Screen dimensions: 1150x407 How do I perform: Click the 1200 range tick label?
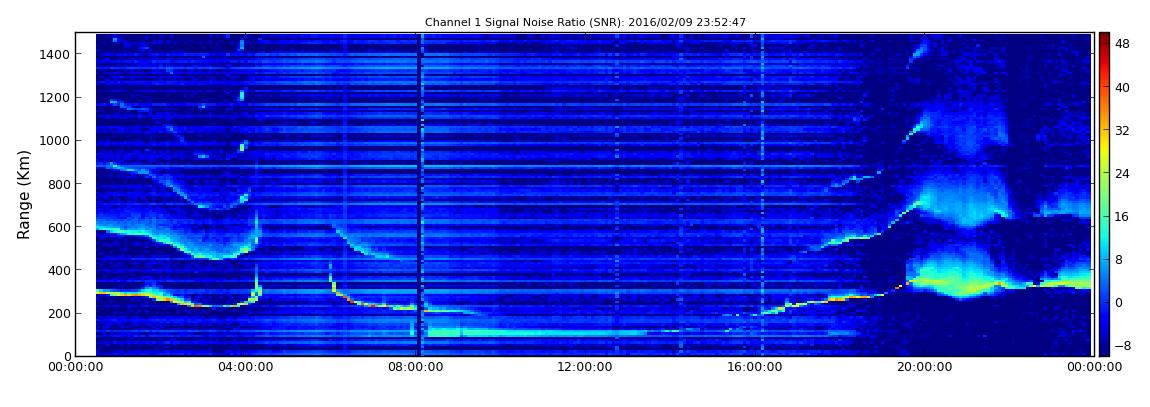click(56, 98)
